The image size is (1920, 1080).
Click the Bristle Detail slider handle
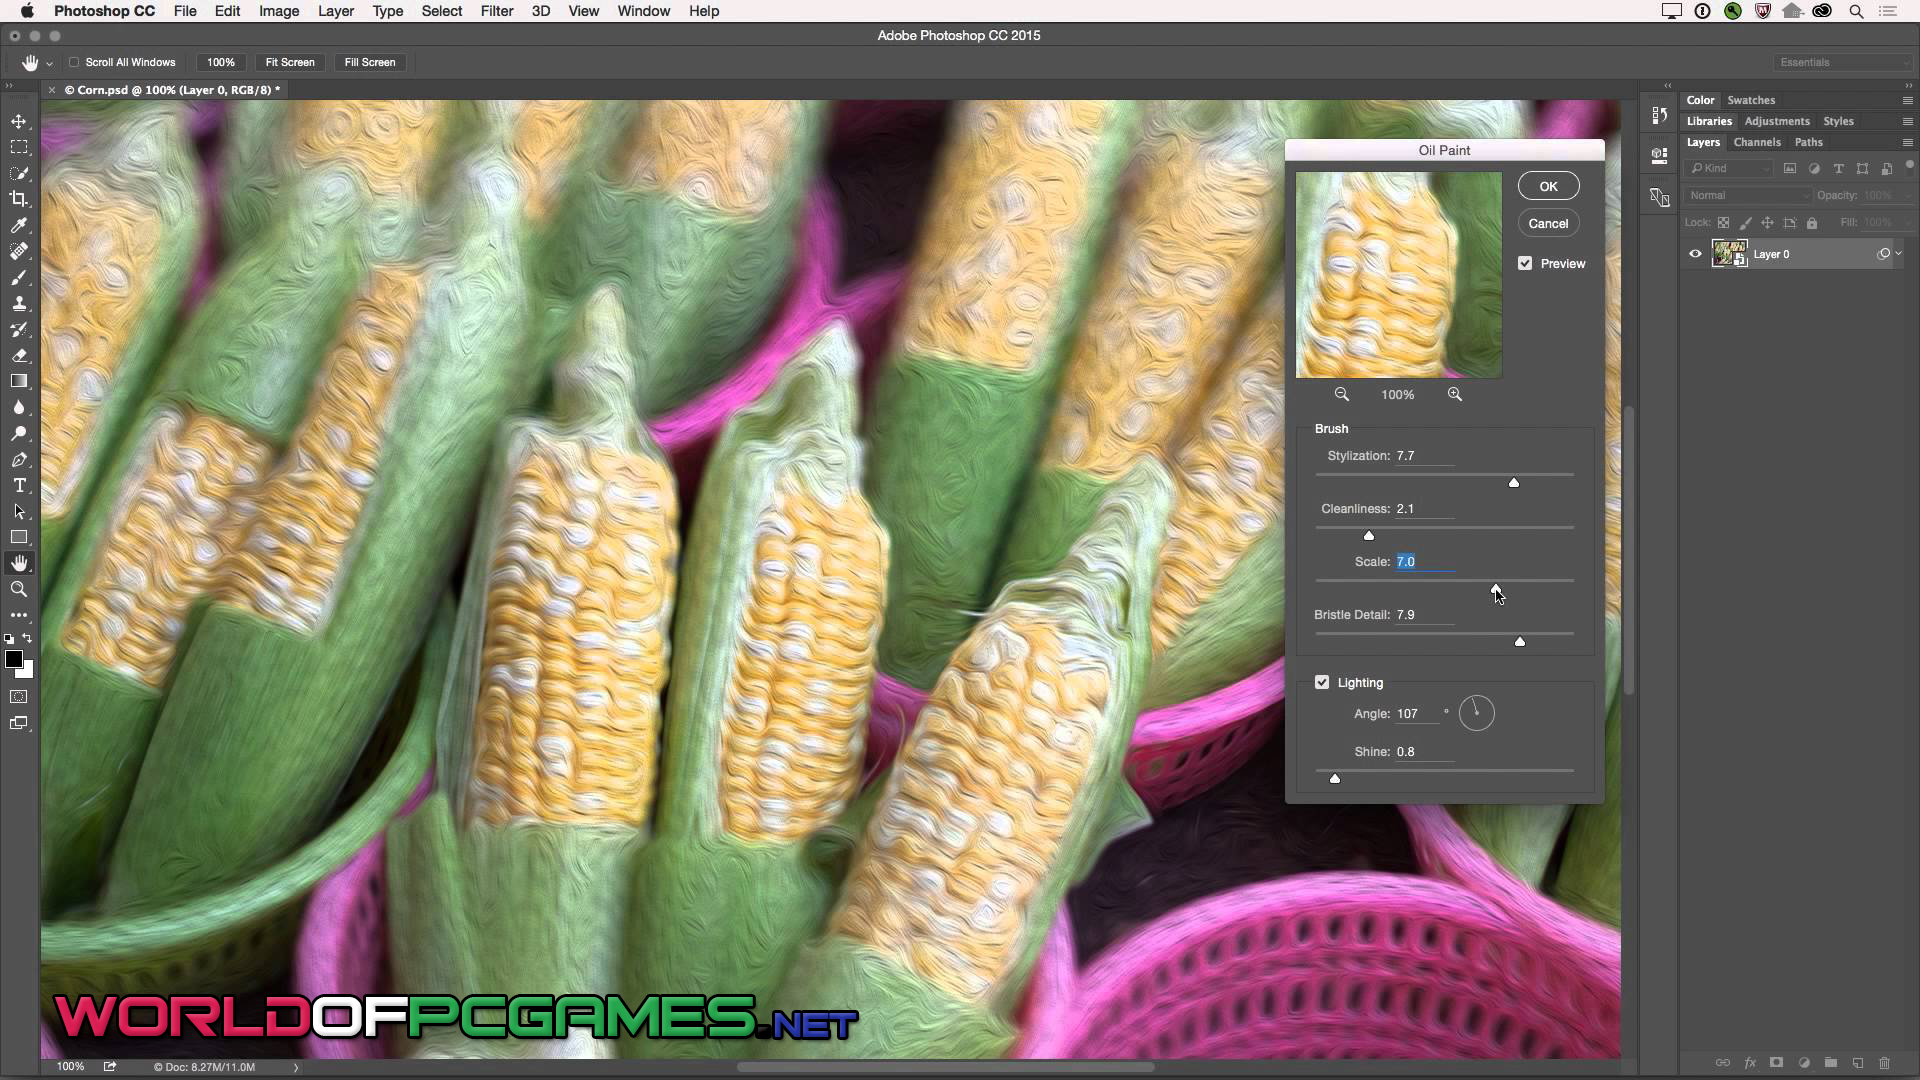1520,641
